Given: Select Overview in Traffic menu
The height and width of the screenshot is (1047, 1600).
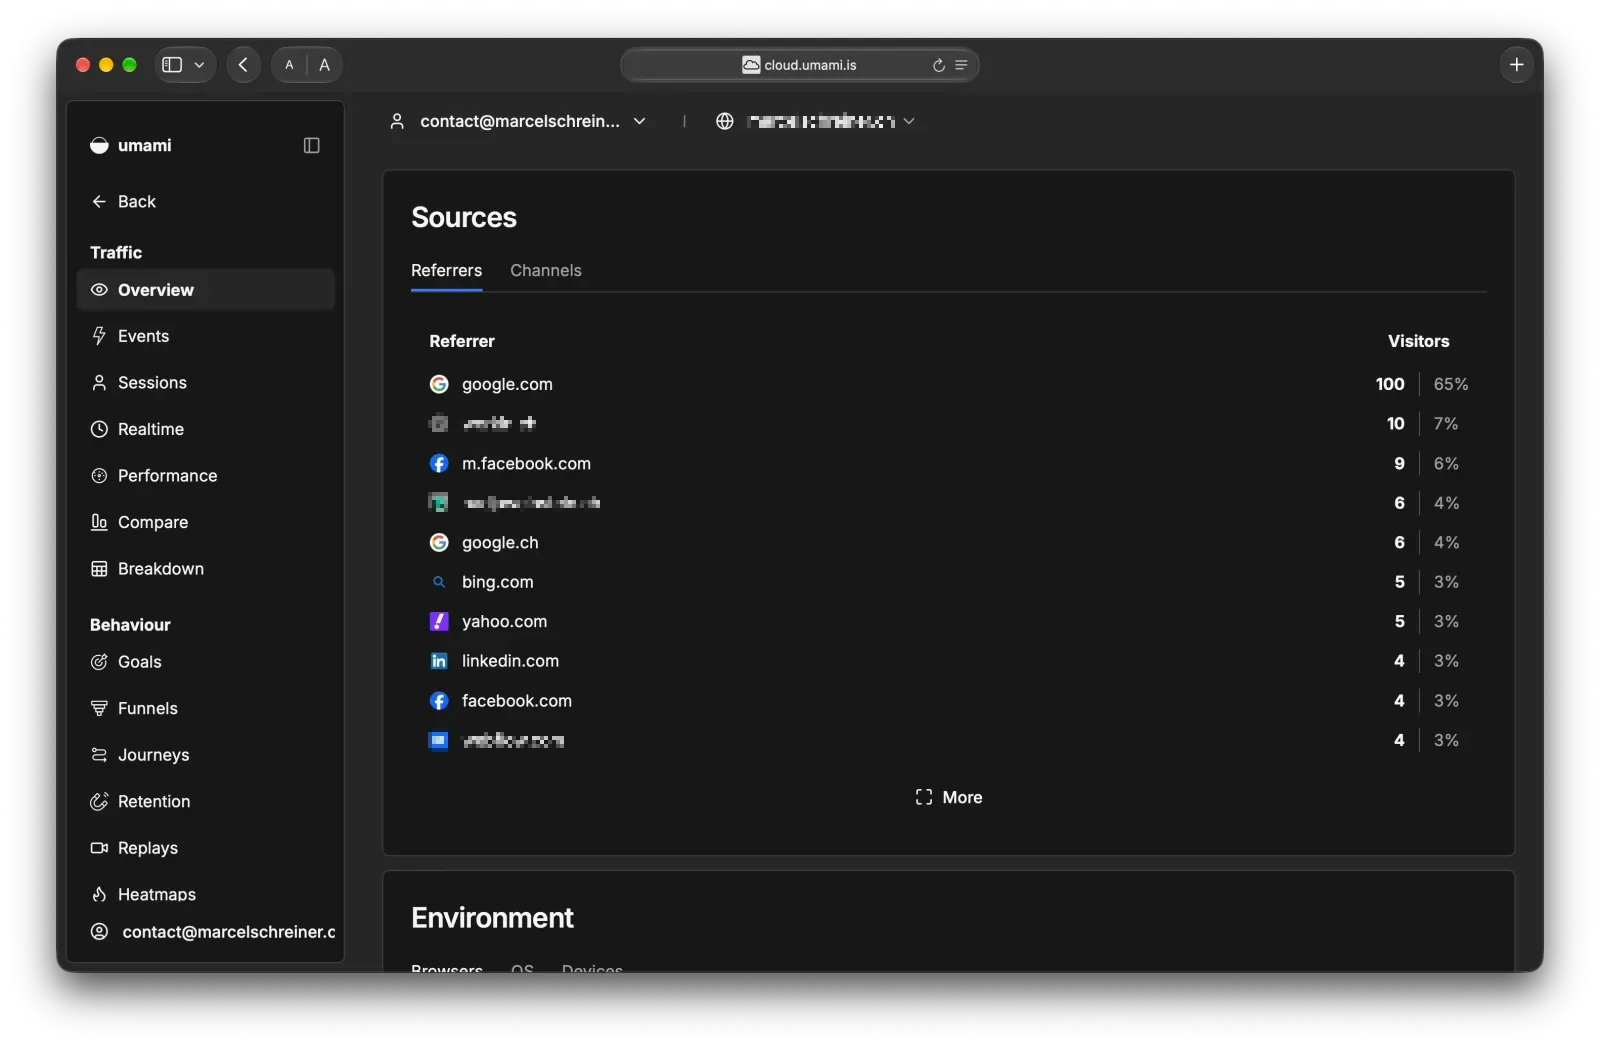Looking at the screenshot, I should pyautogui.click(x=206, y=290).
